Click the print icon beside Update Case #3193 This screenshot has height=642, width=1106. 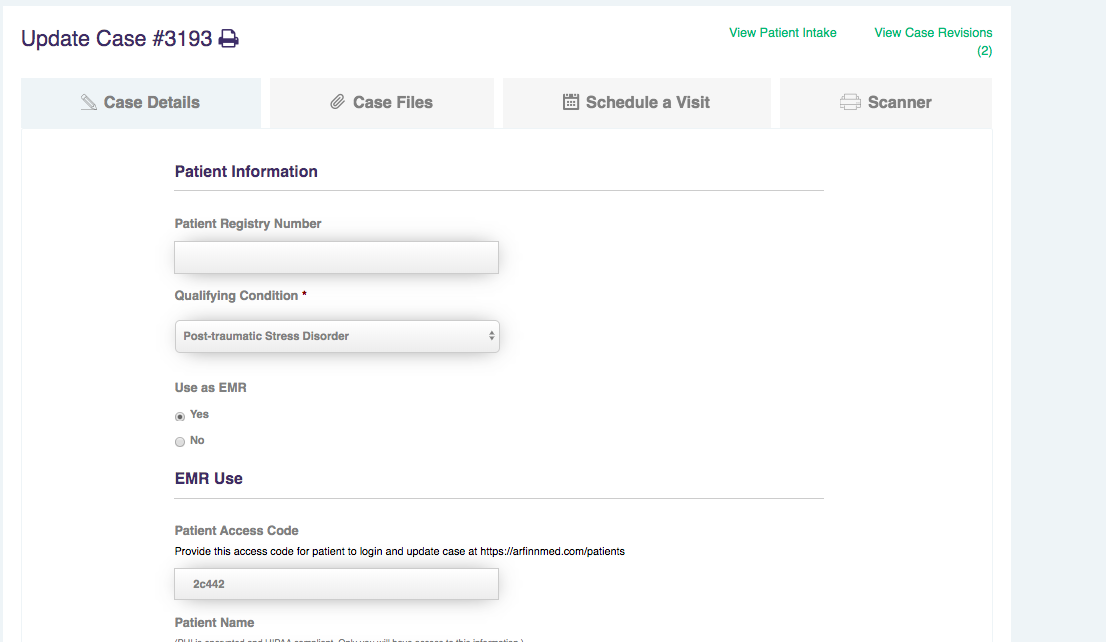pyautogui.click(x=229, y=39)
